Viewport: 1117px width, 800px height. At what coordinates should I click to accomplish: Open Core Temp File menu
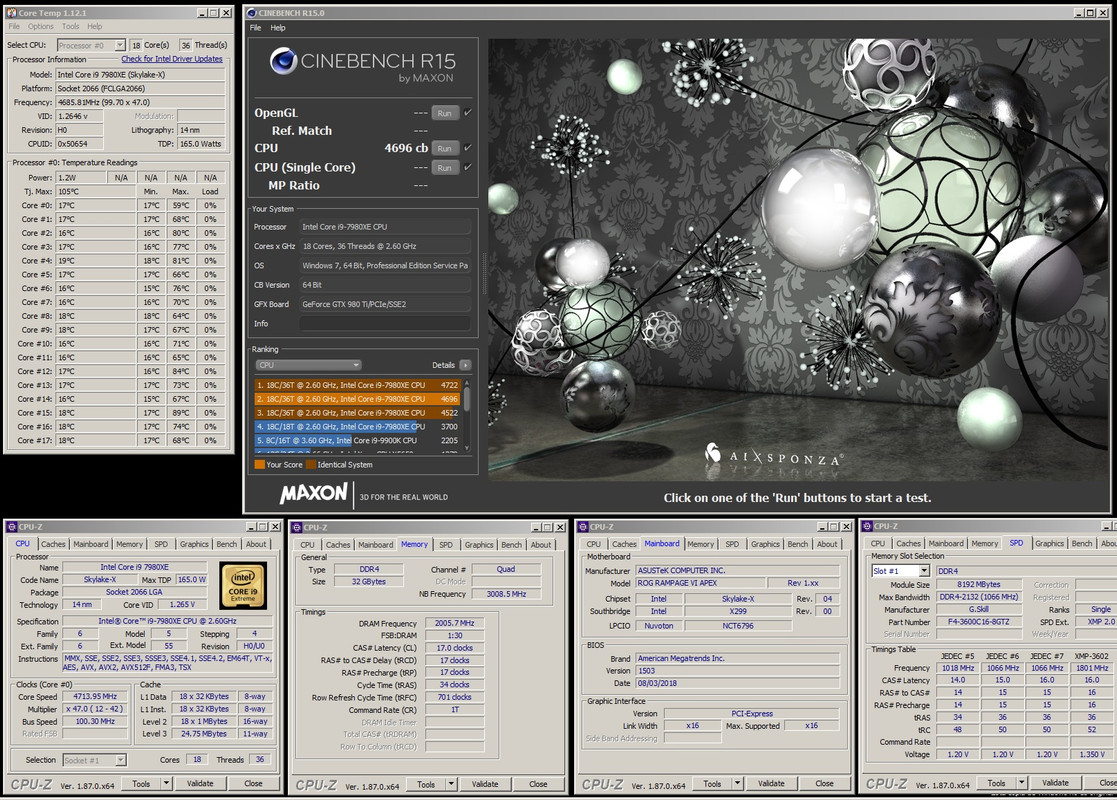click(14, 26)
